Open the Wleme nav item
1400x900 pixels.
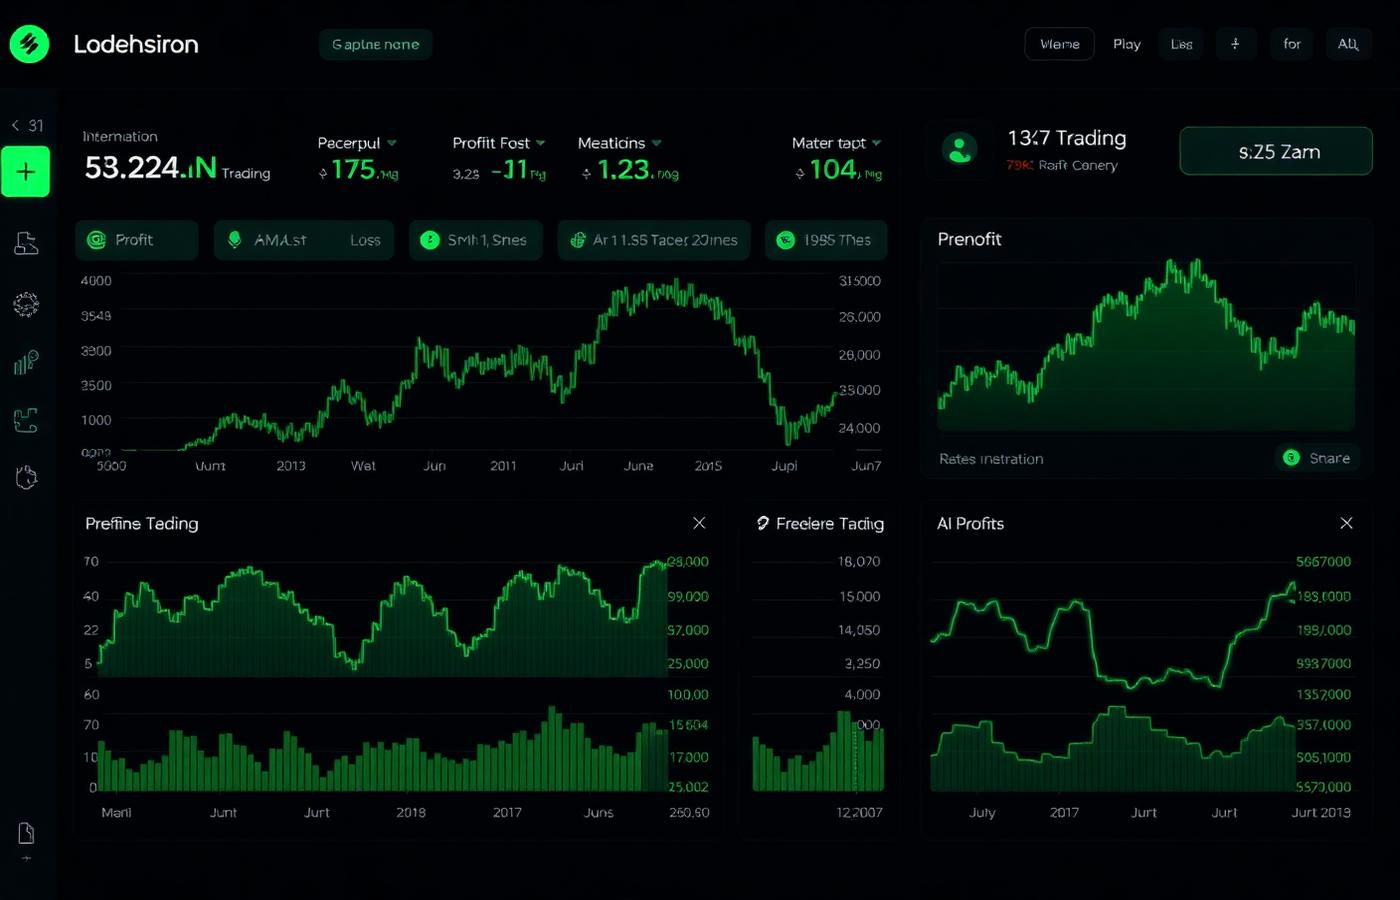tap(1060, 44)
